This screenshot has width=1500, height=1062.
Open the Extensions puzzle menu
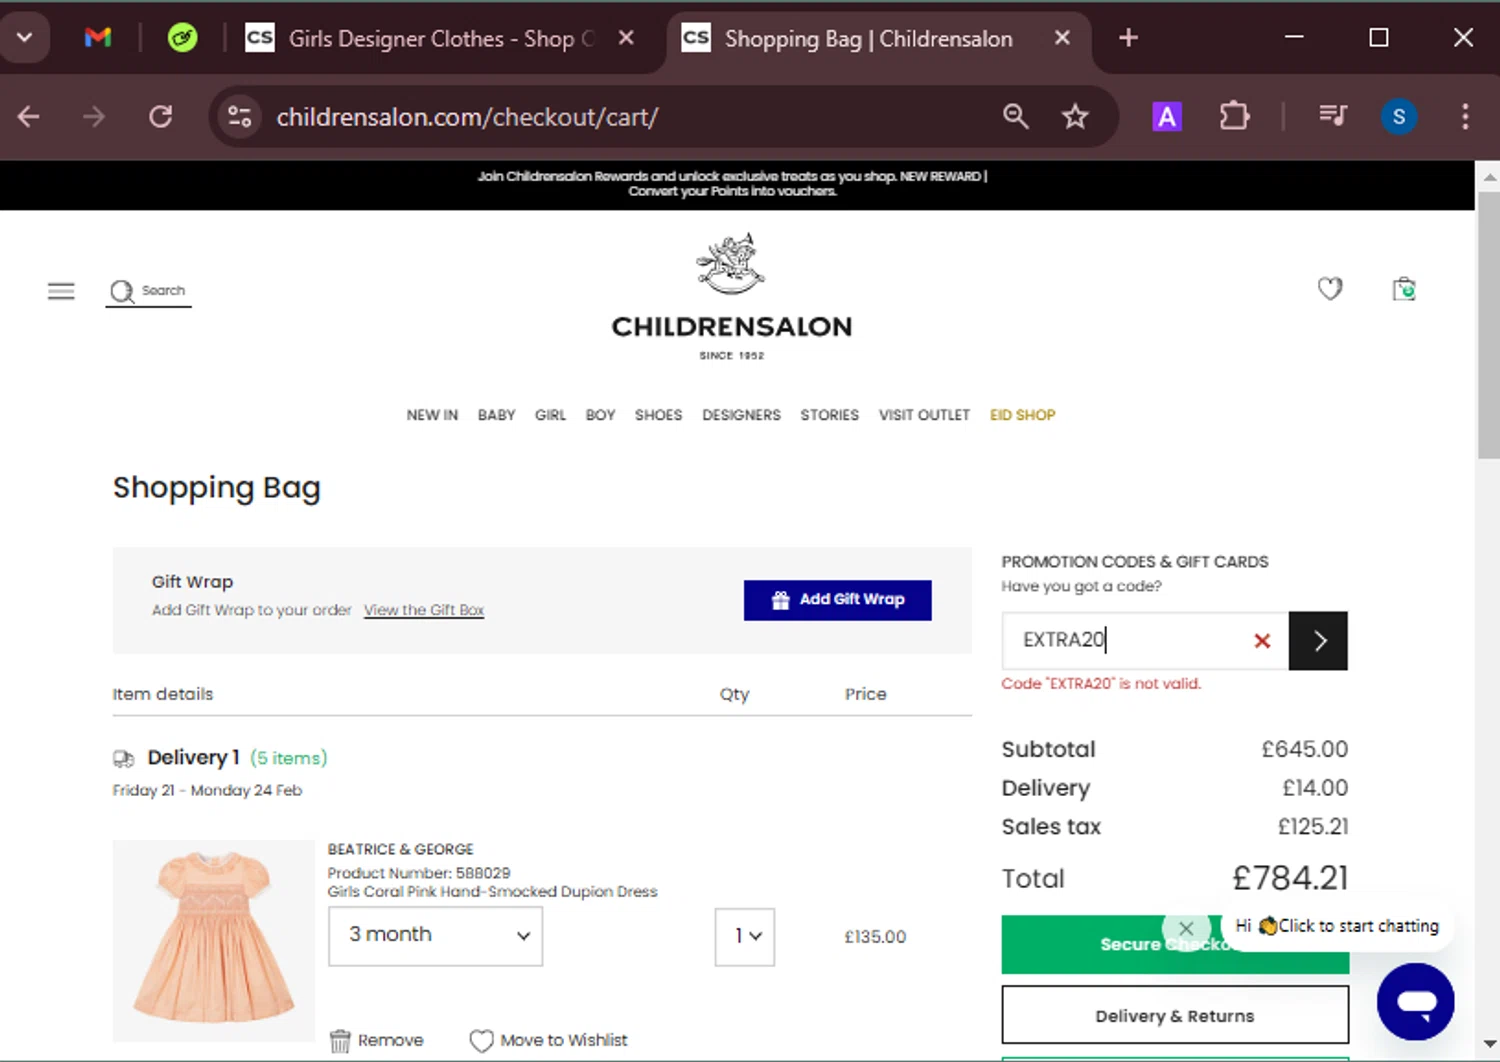pos(1234,117)
